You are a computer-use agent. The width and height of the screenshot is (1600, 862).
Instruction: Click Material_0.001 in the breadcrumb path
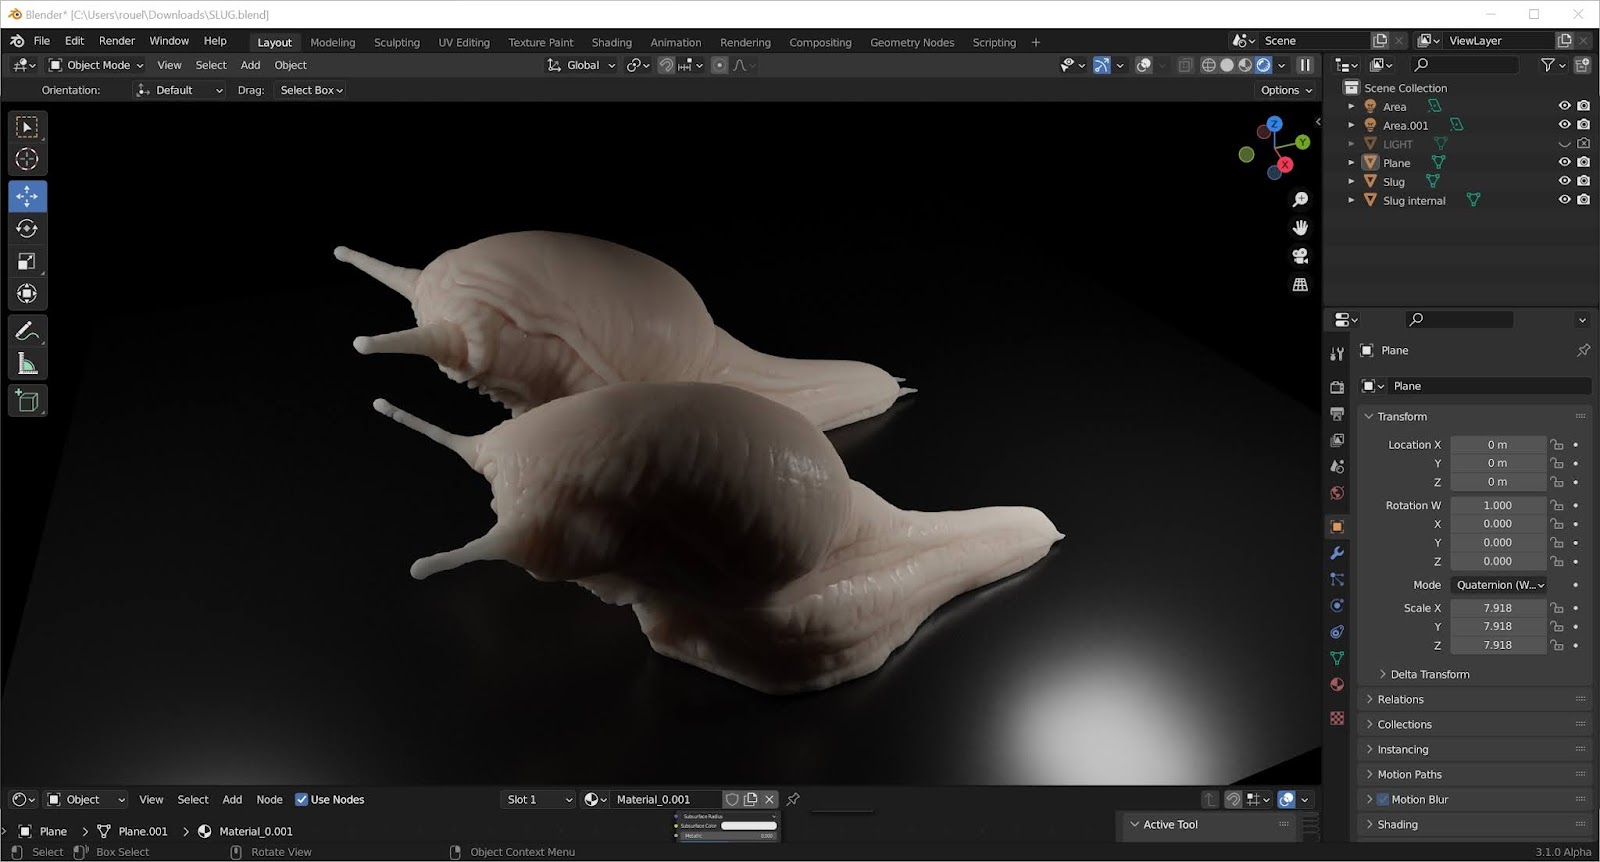tap(256, 831)
